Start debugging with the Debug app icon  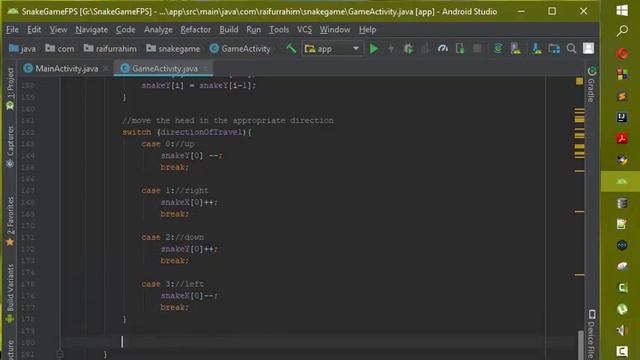(x=408, y=49)
